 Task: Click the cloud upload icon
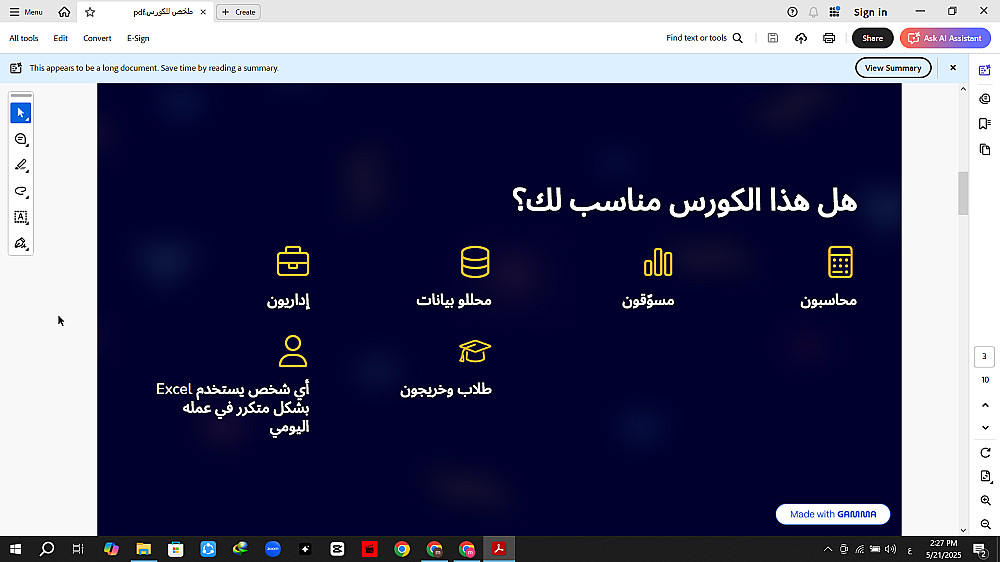click(801, 38)
